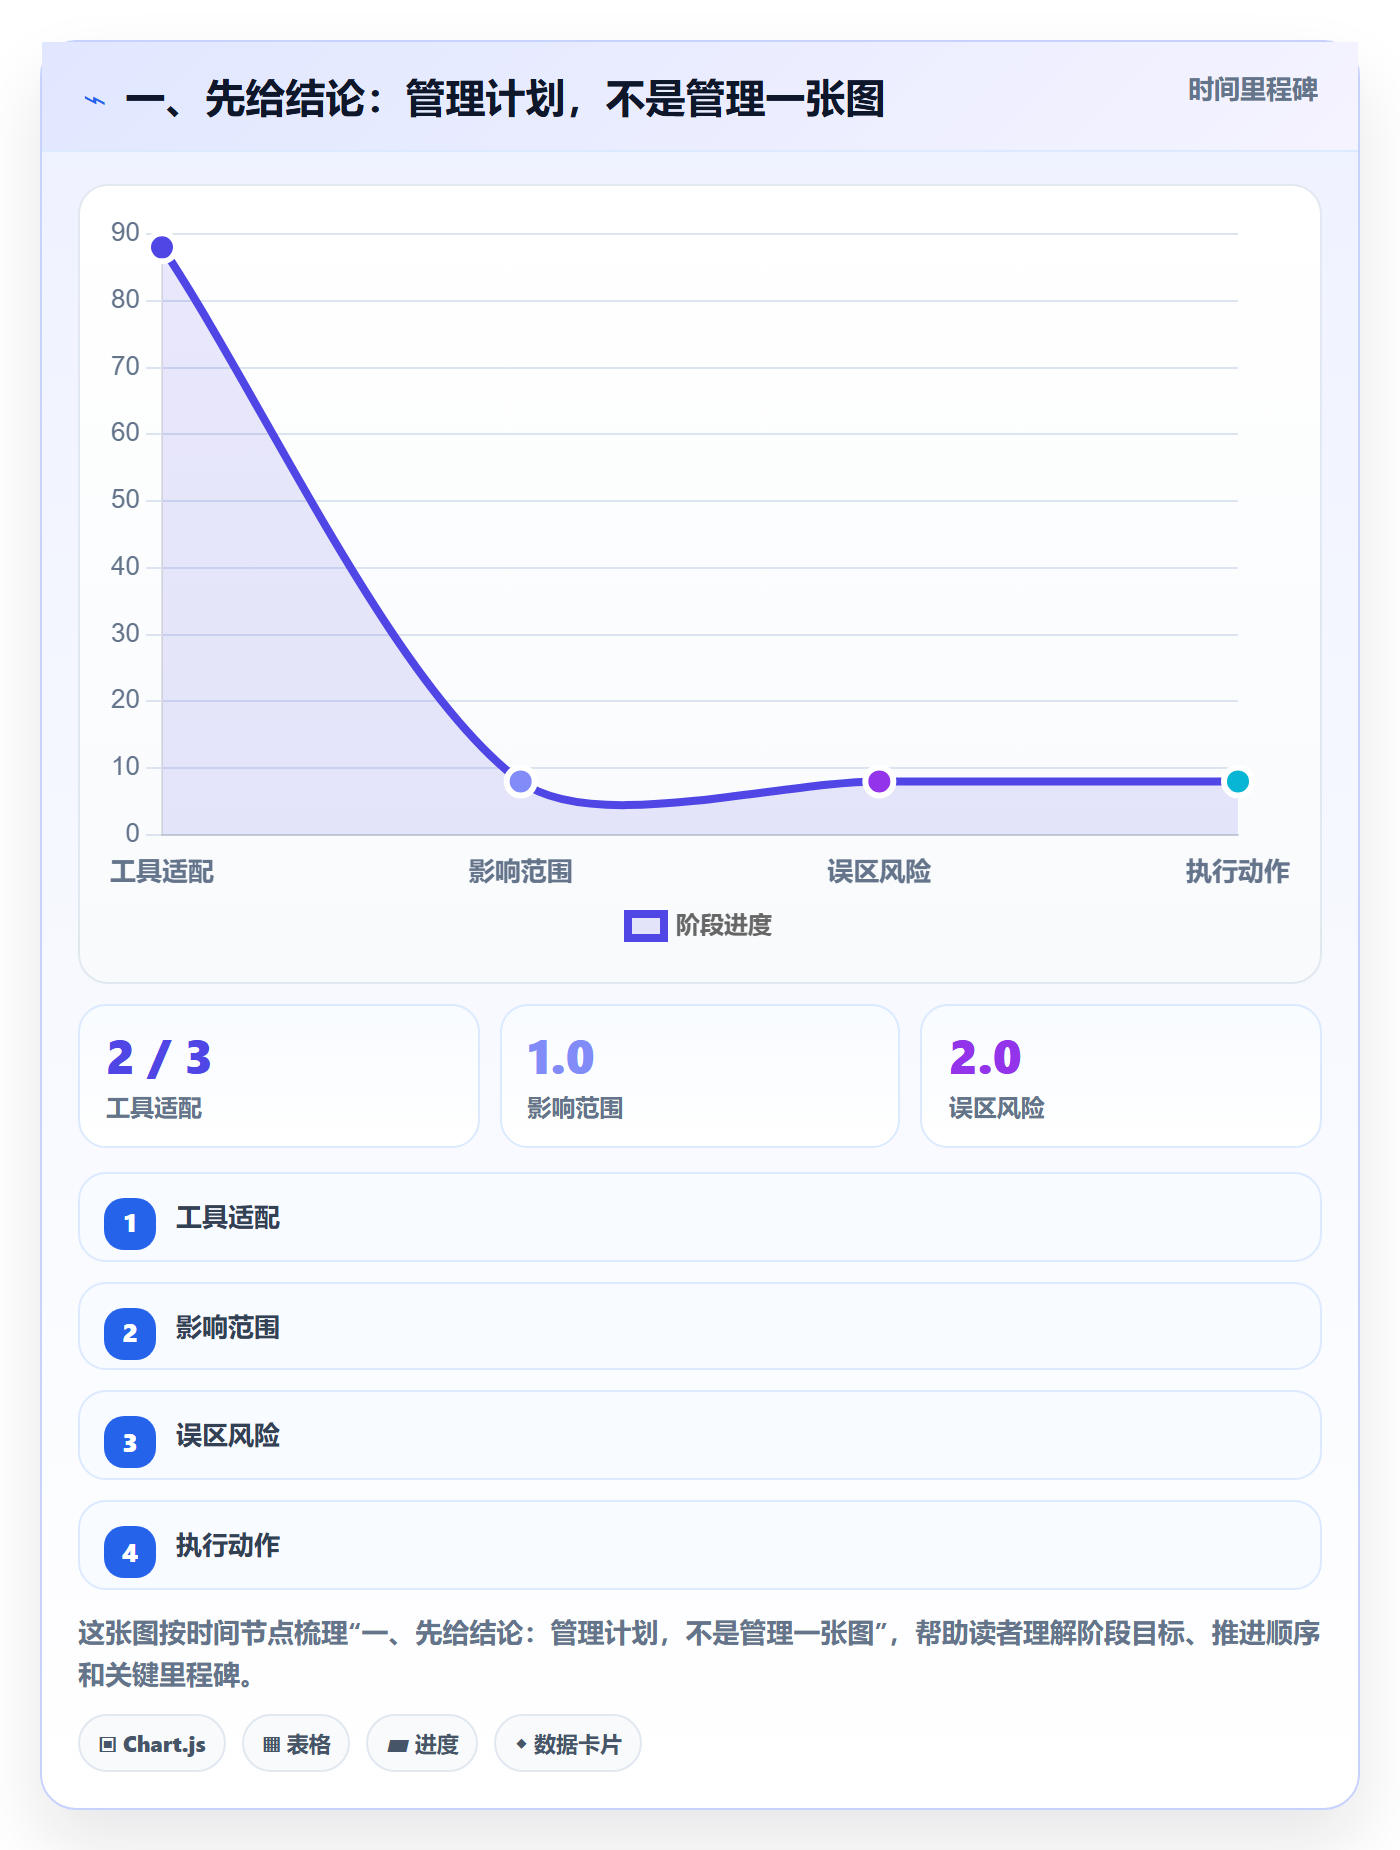Select the 工具适配 data point on the chart line
The height and width of the screenshot is (1850, 1400).
pos(162,247)
